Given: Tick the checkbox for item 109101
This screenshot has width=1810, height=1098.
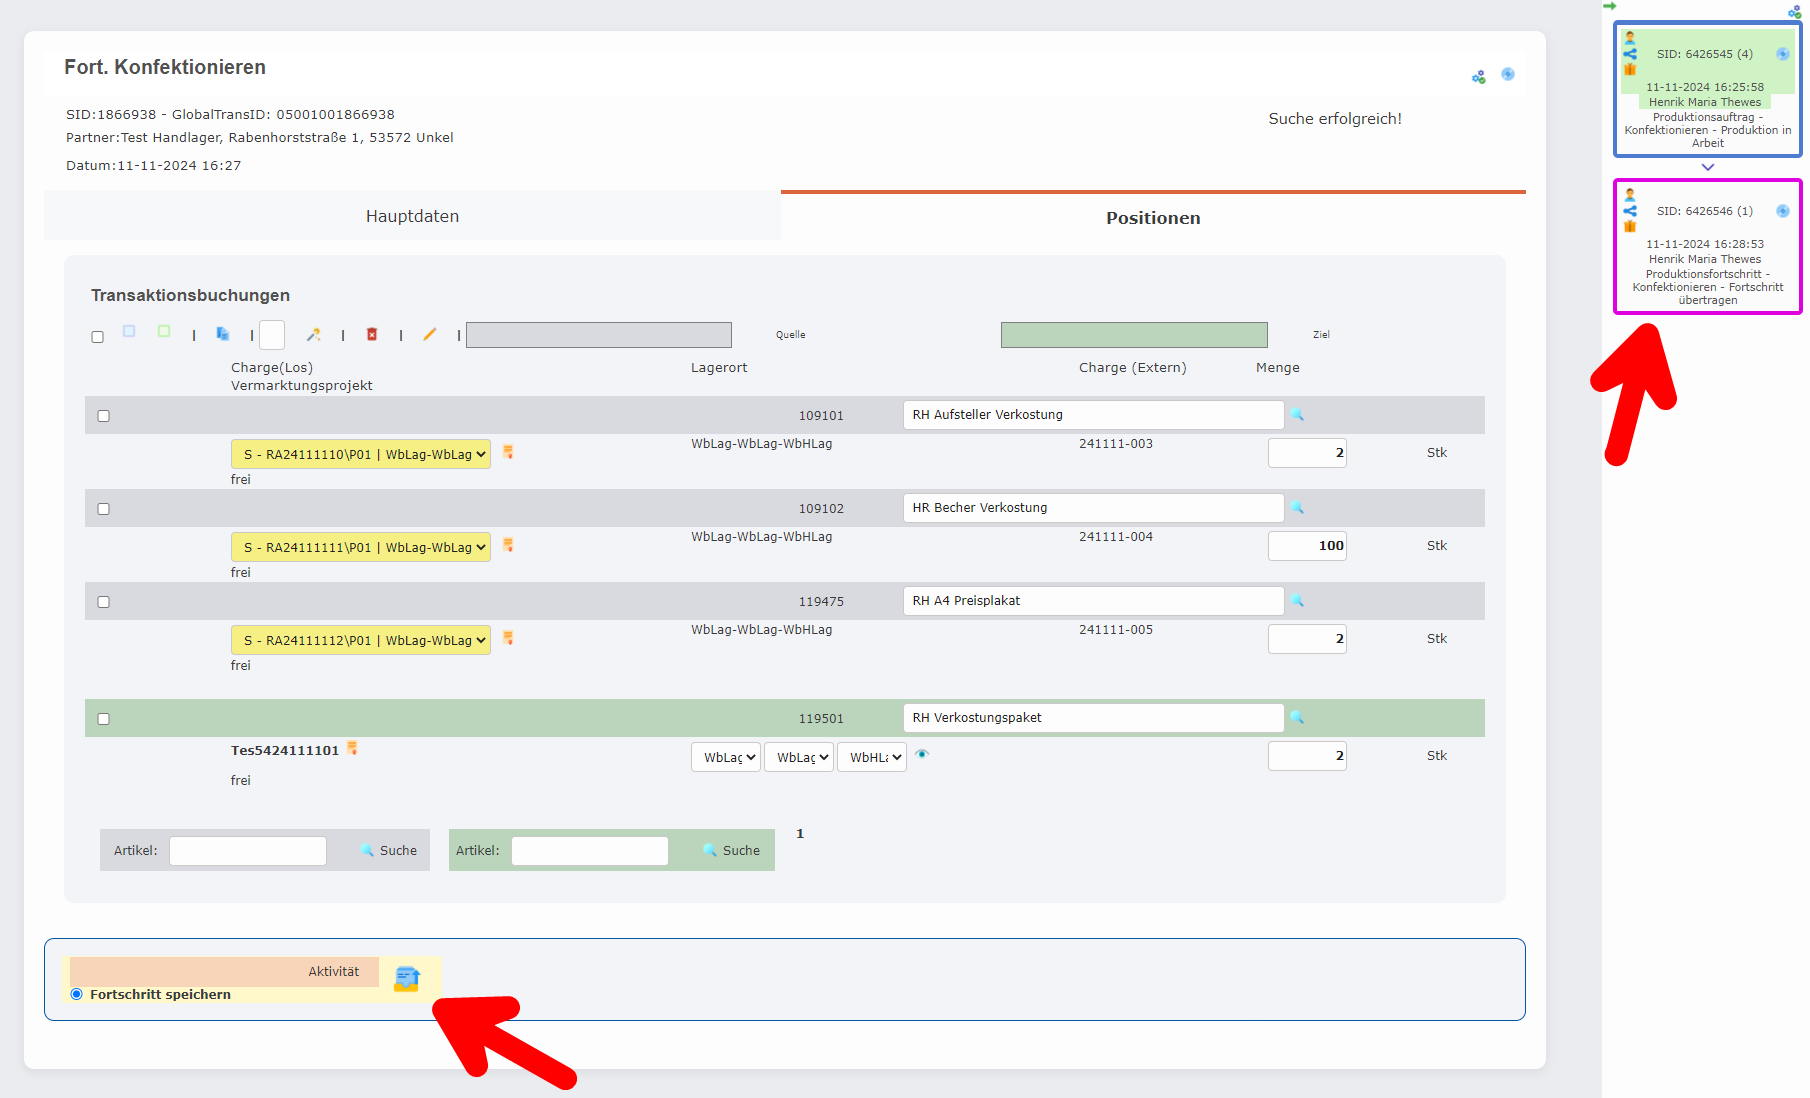Looking at the screenshot, I should point(103,416).
